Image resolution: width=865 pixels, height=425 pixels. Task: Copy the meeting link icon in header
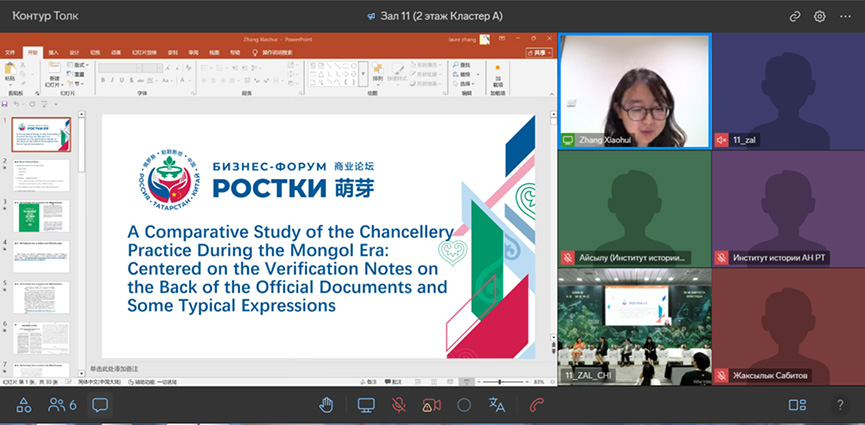[x=794, y=16]
